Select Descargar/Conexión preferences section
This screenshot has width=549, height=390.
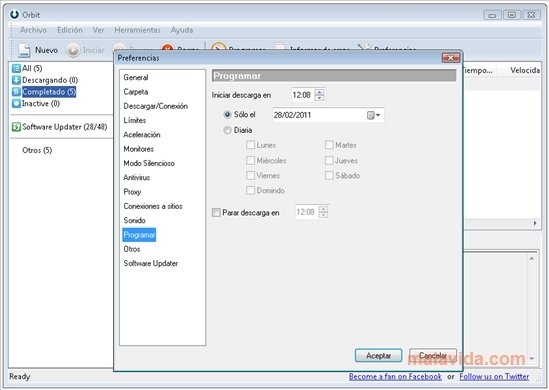[155, 106]
